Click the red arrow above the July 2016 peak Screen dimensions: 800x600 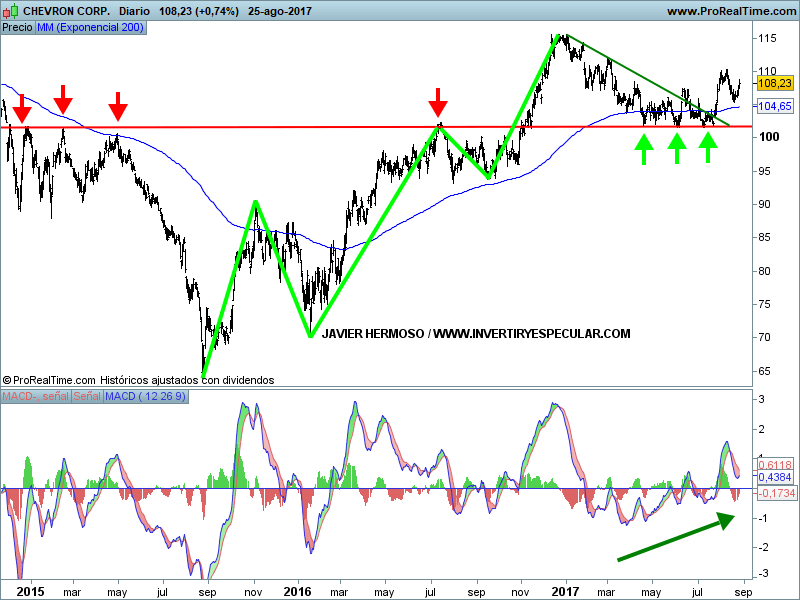438,102
